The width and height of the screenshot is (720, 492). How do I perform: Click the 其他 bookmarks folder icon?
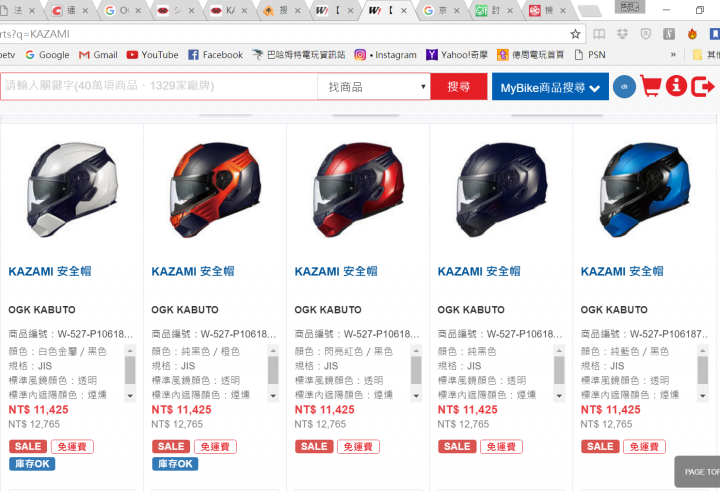point(697,55)
